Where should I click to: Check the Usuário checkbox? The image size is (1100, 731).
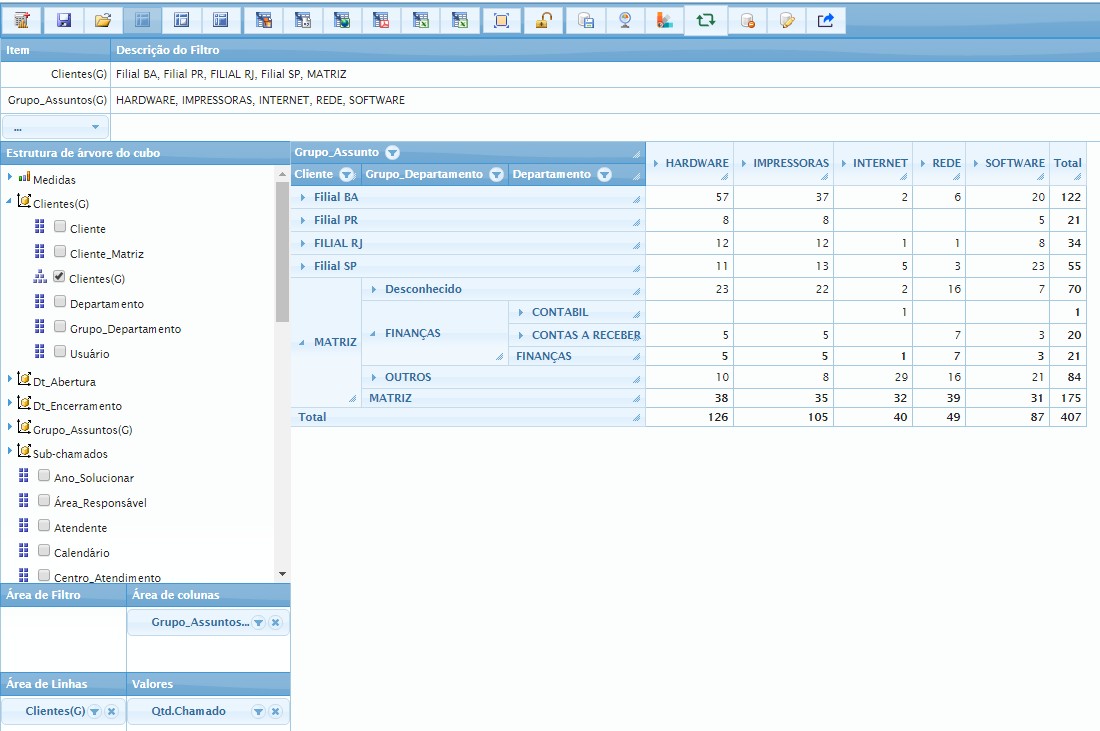click(60, 351)
